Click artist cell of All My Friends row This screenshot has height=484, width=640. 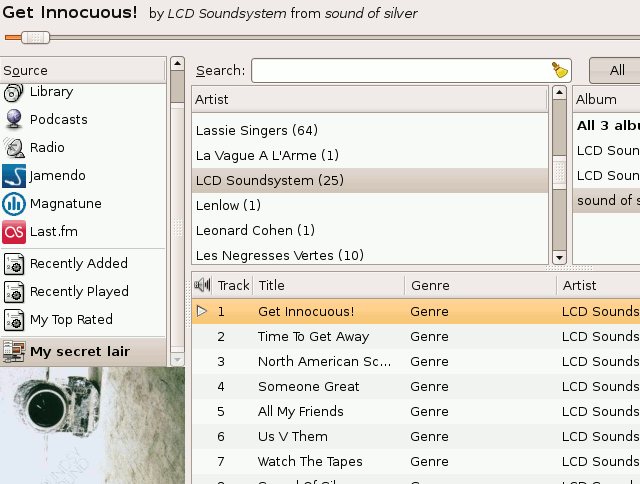click(x=600, y=411)
